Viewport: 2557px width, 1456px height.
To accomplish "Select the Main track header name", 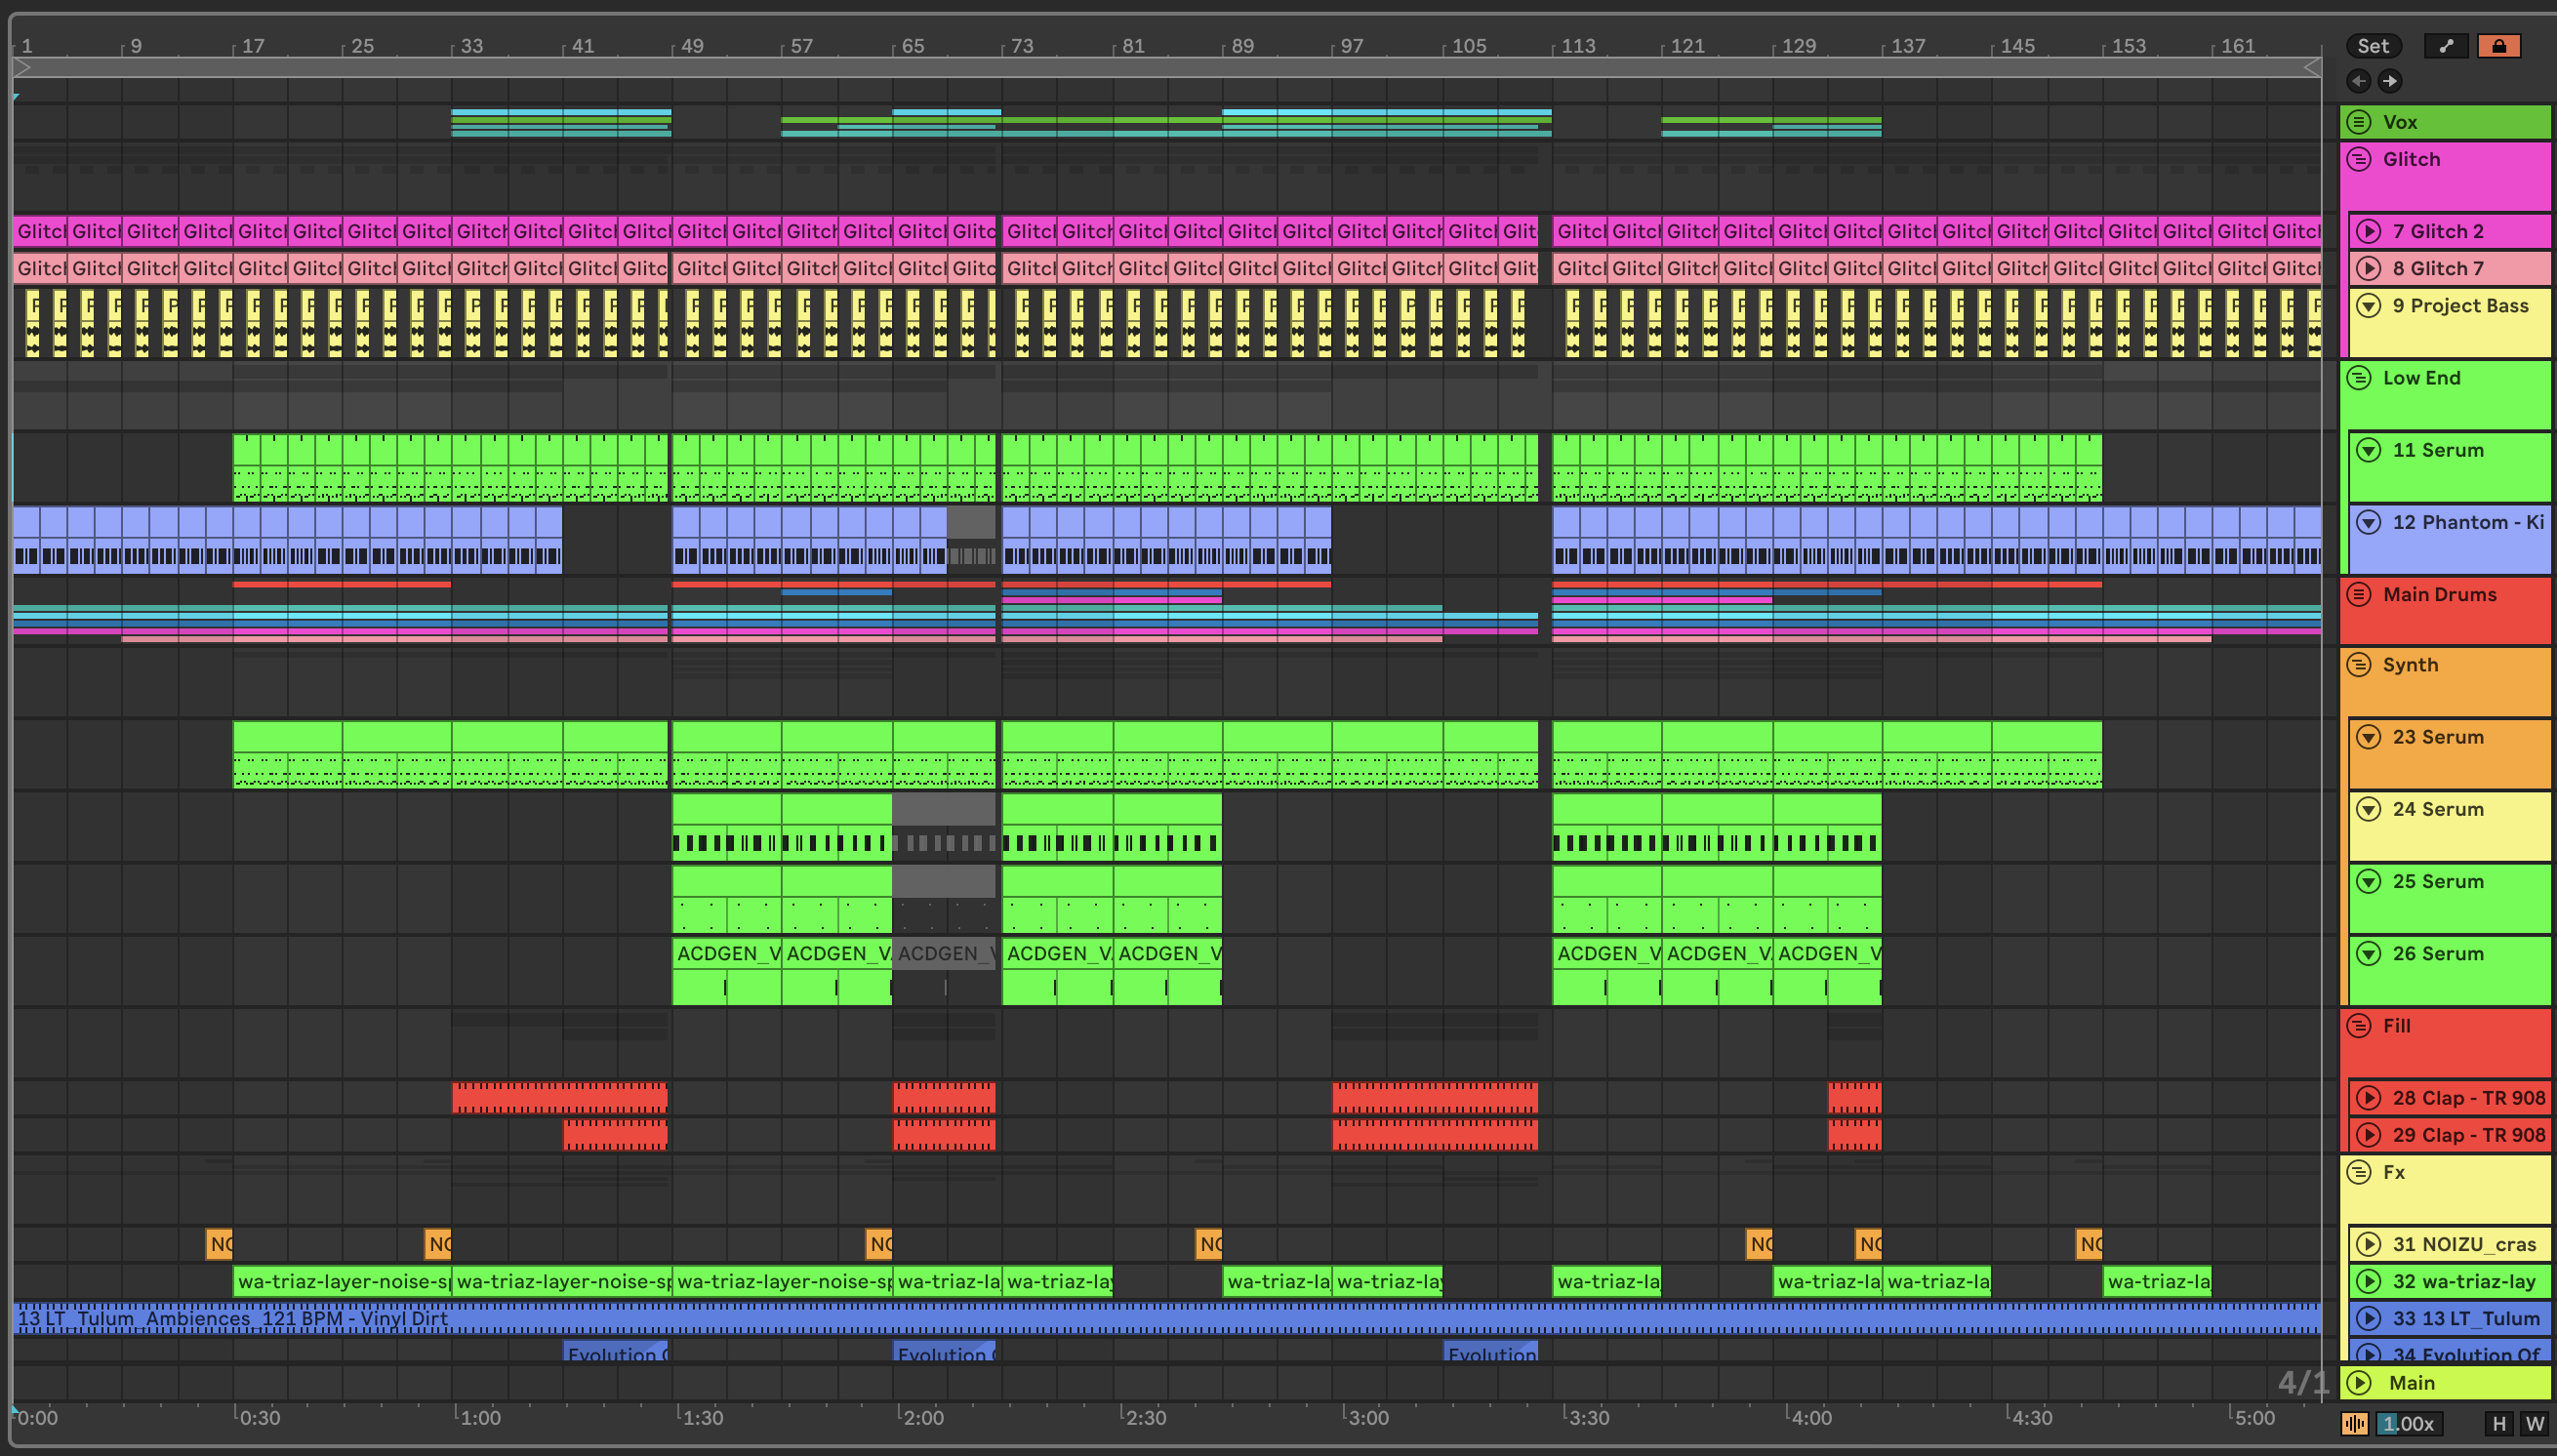I will click(x=2411, y=1383).
